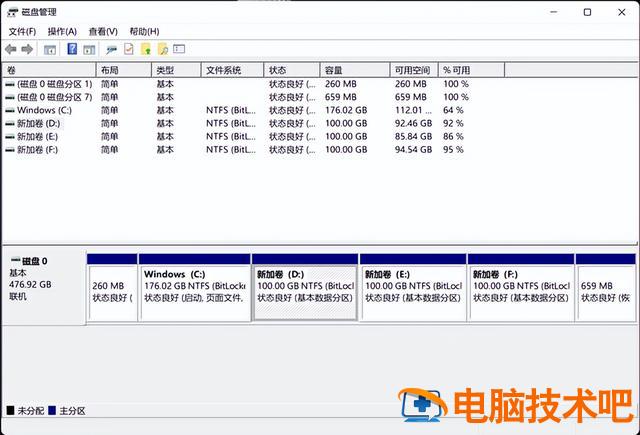The image size is (640, 435).
Task: Click drive icon beside Windows (C:) row
Action: [10, 111]
